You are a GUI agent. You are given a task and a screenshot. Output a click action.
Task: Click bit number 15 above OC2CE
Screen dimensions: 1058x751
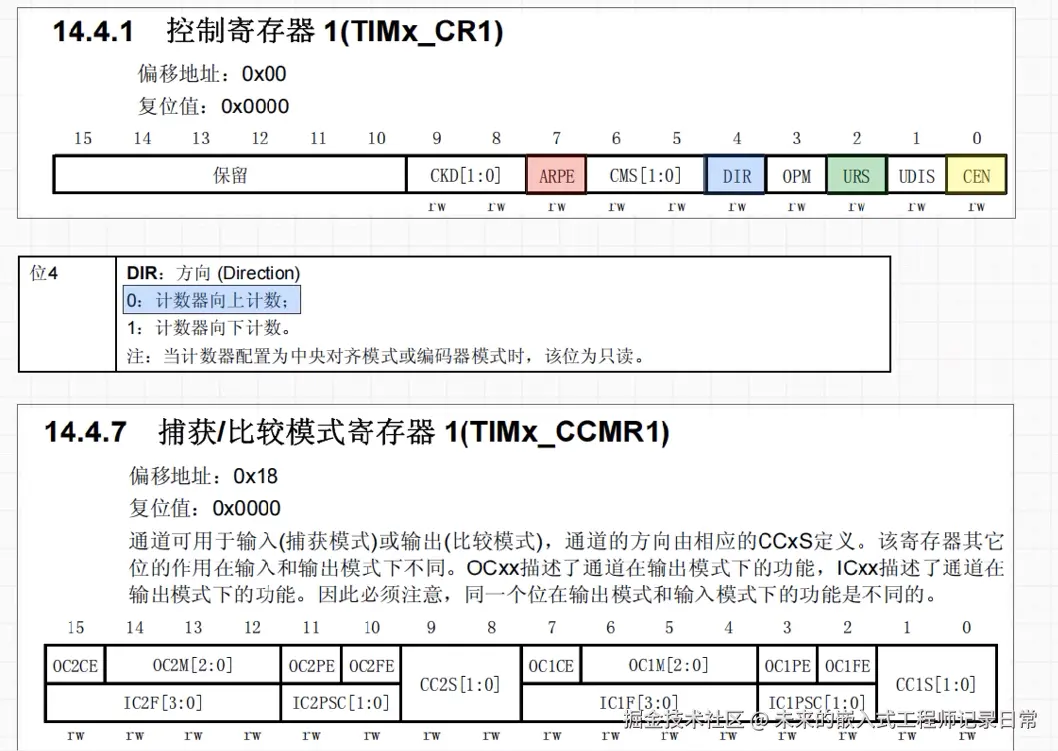coord(76,628)
